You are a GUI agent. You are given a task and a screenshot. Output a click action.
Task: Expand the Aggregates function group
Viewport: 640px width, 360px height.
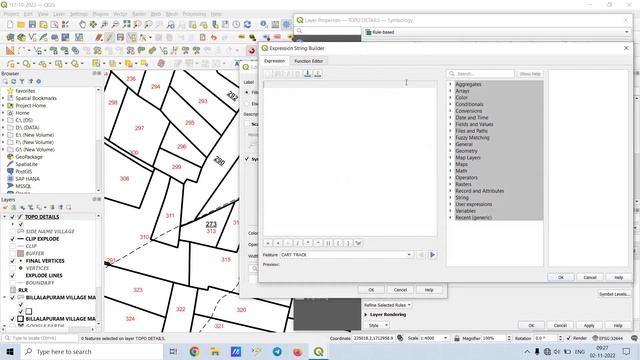coord(451,84)
